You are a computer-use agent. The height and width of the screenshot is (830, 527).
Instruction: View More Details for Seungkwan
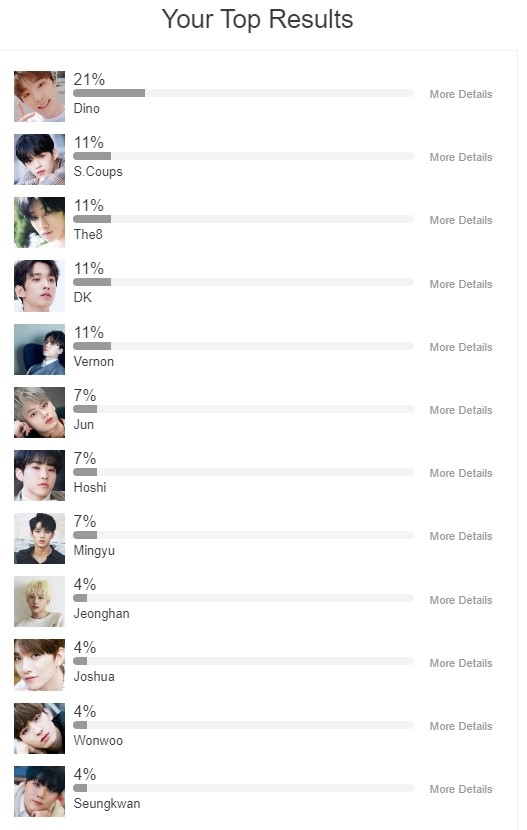460,789
